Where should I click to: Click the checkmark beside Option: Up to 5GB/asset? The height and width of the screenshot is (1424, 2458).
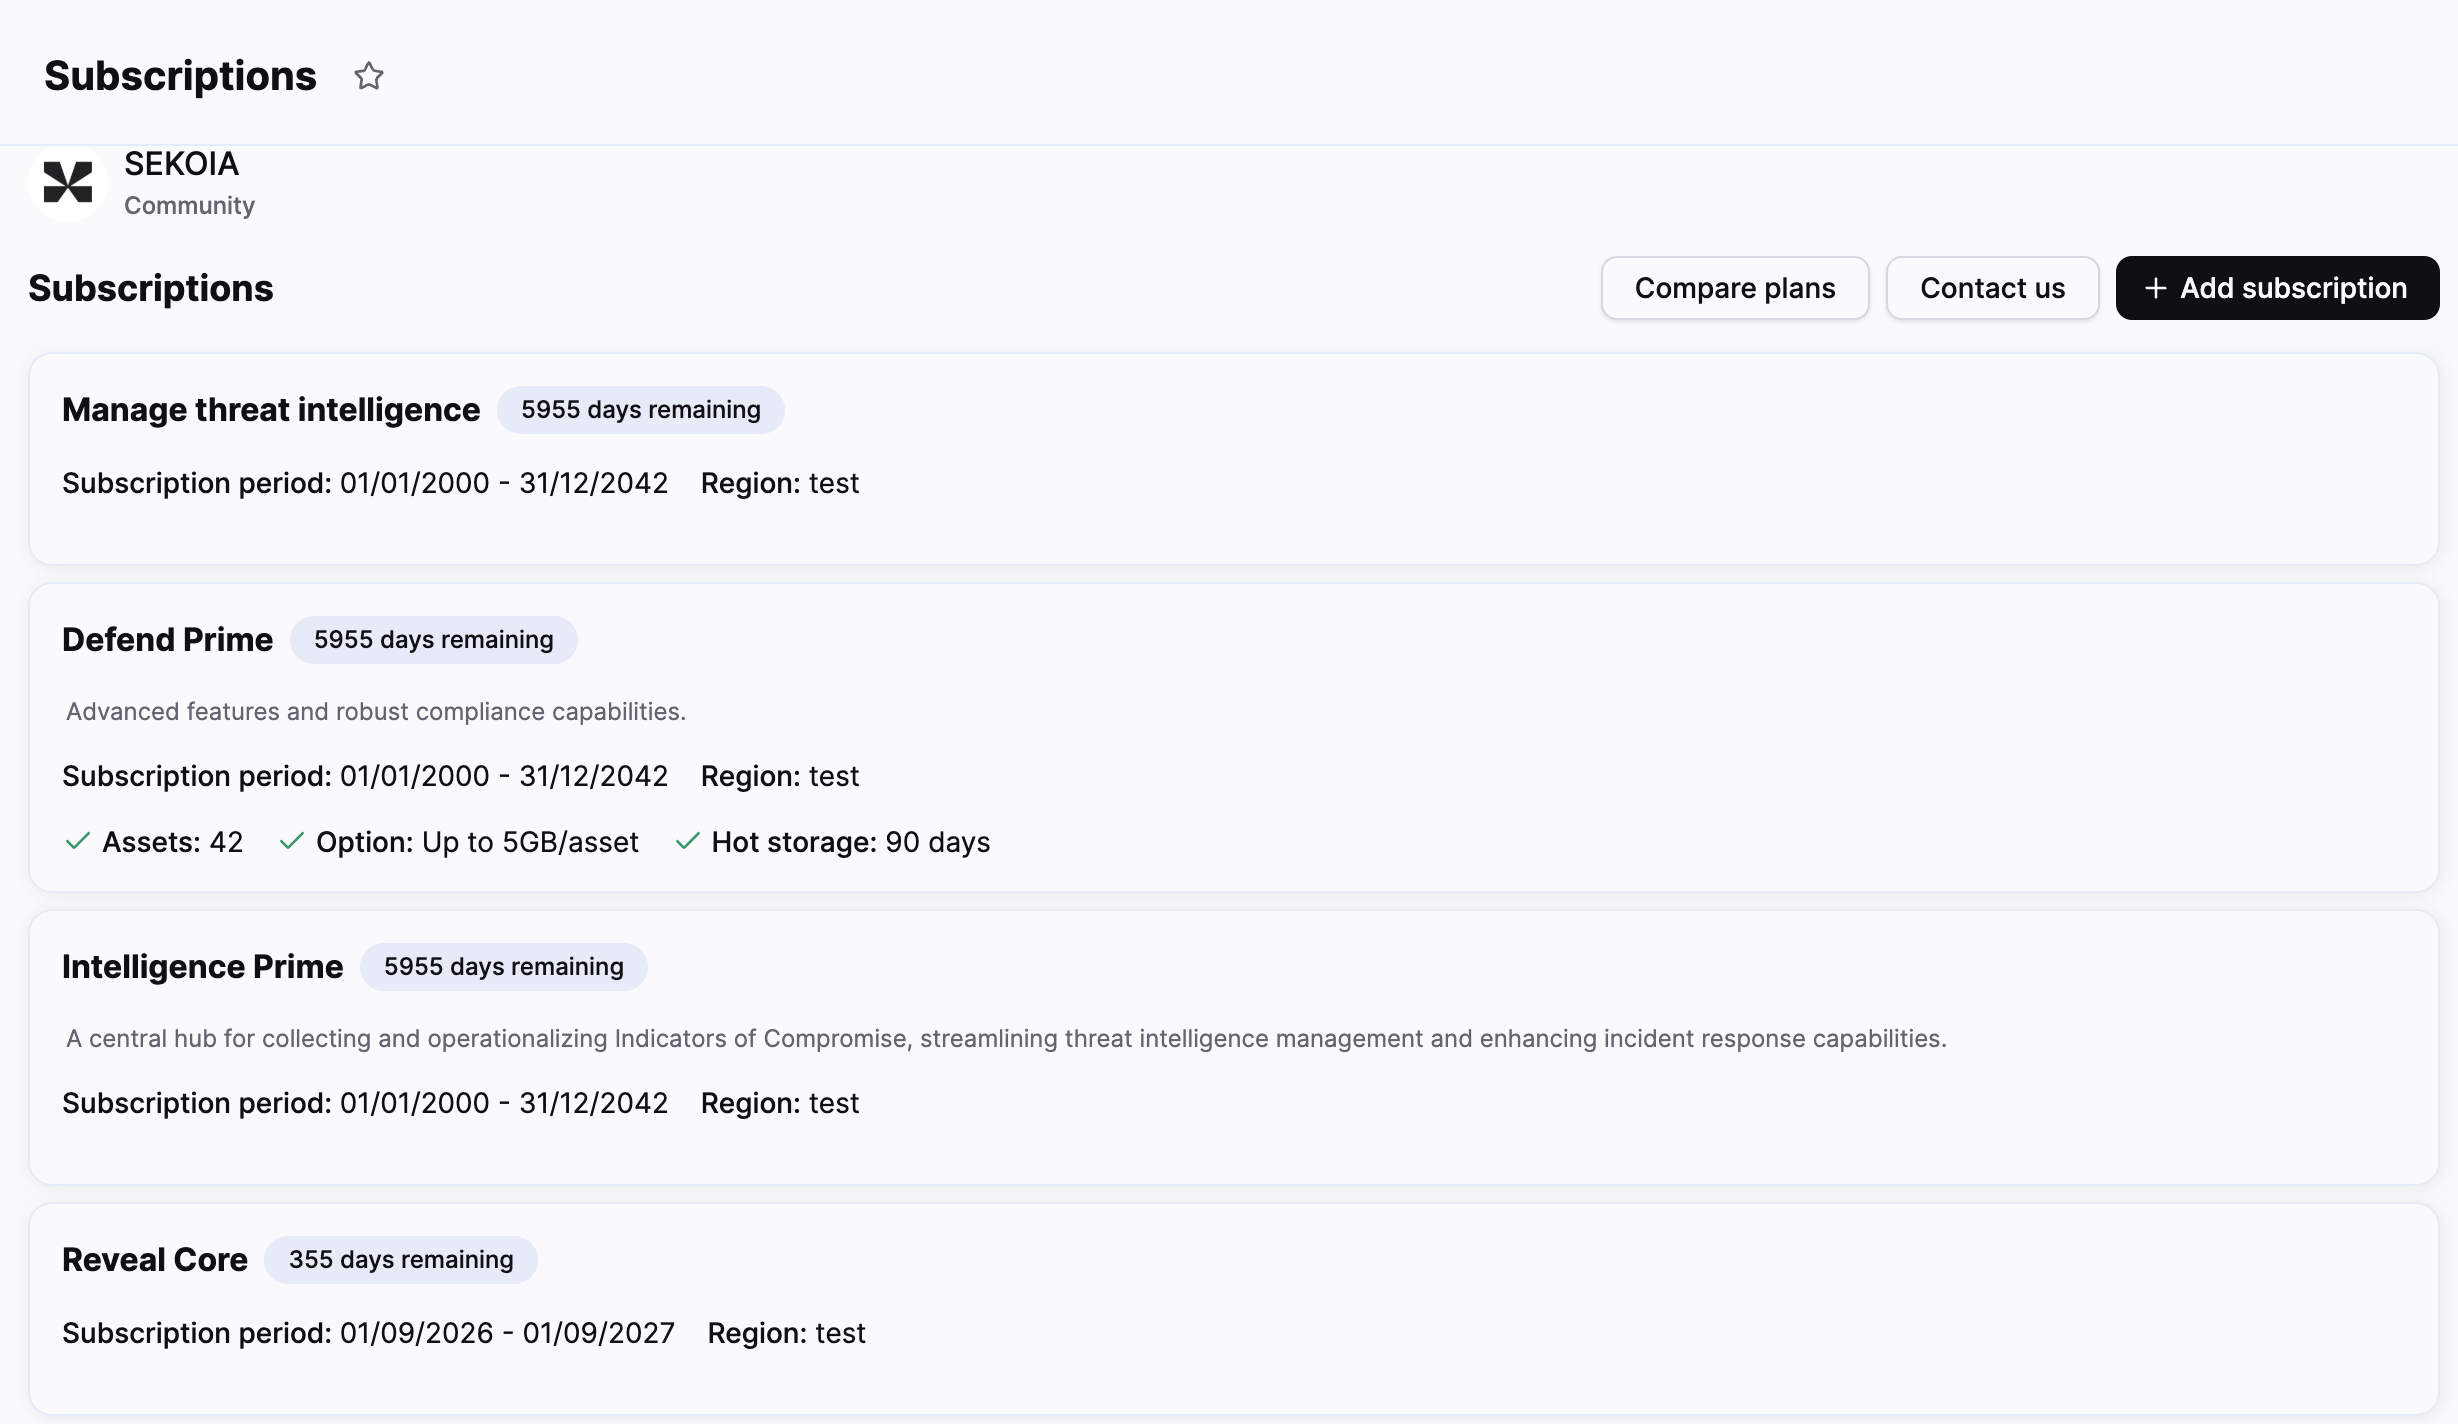[291, 841]
